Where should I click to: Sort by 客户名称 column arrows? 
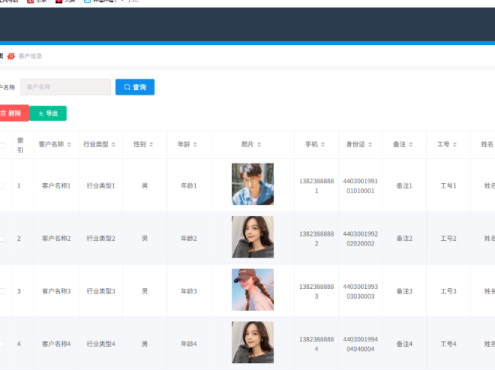(69, 144)
